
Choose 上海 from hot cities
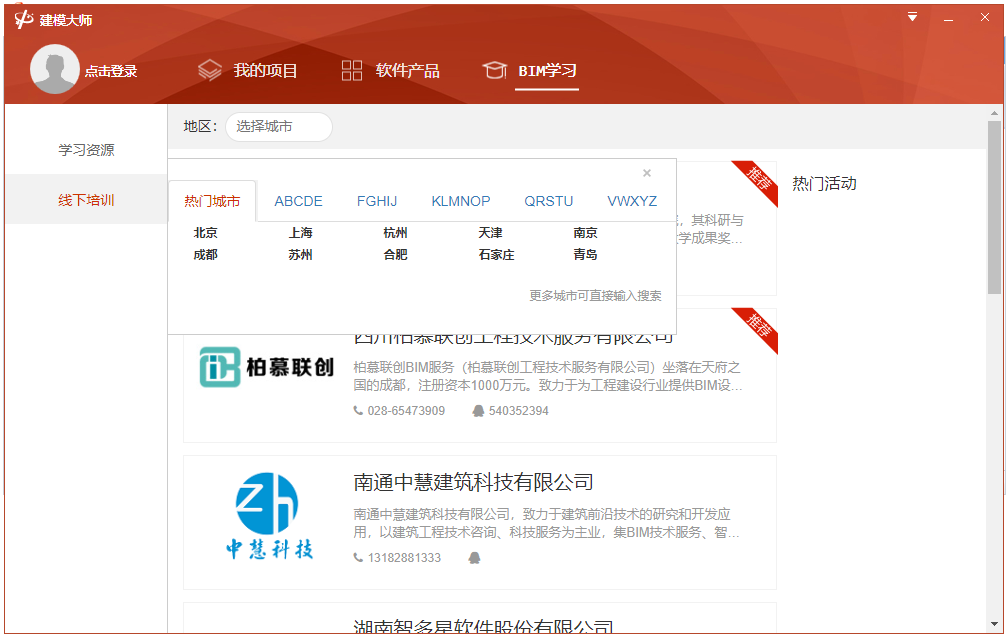click(301, 232)
